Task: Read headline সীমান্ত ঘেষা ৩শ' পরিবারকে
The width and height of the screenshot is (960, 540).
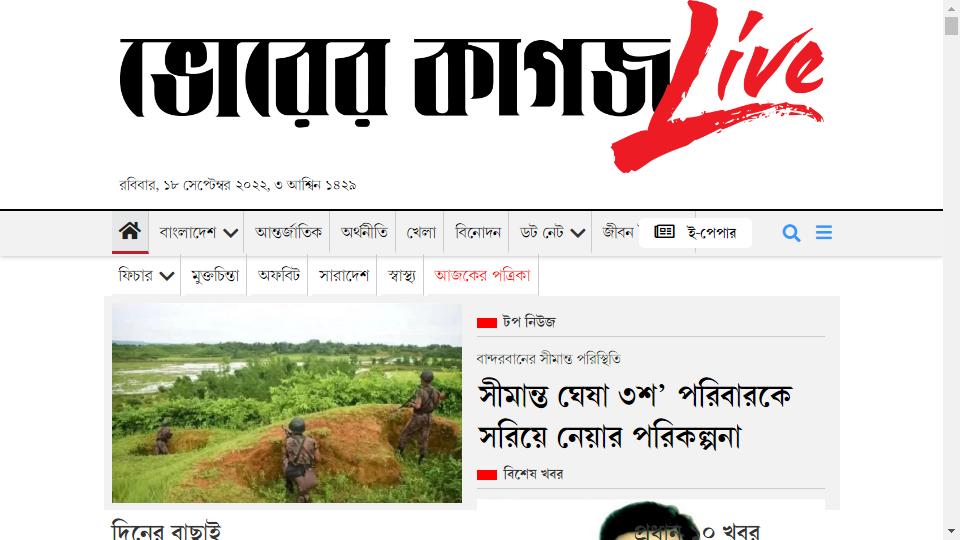Action: (x=636, y=396)
